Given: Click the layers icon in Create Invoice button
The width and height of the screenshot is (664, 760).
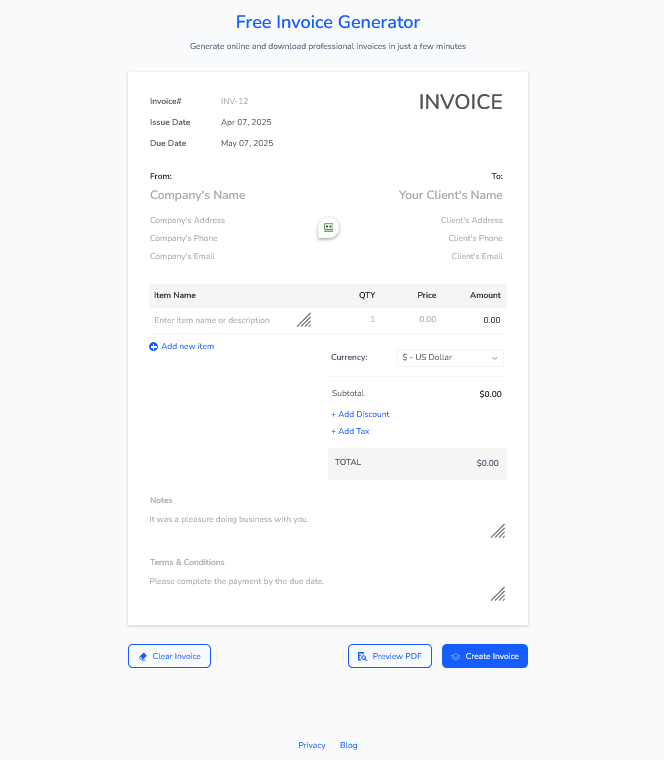Looking at the screenshot, I should coord(456,656).
